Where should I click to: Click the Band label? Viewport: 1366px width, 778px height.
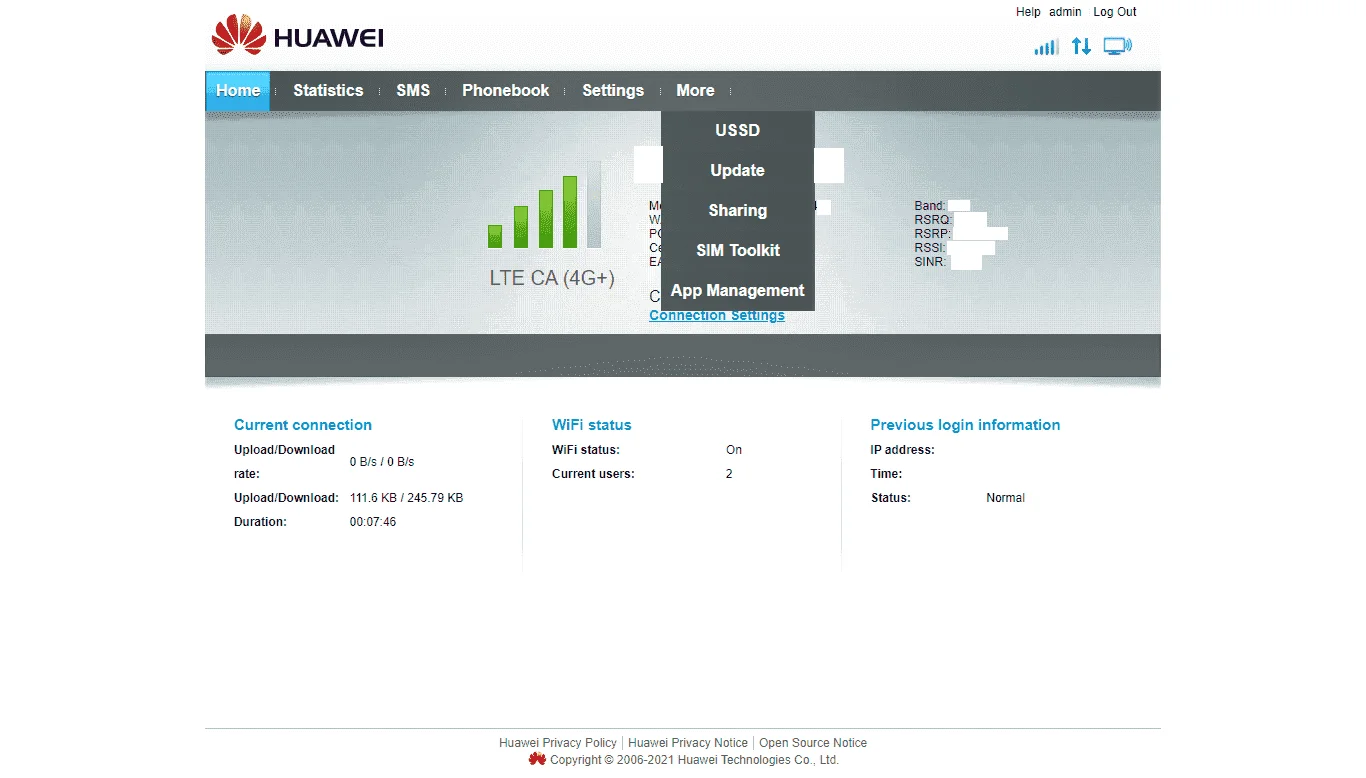pos(930,206)
